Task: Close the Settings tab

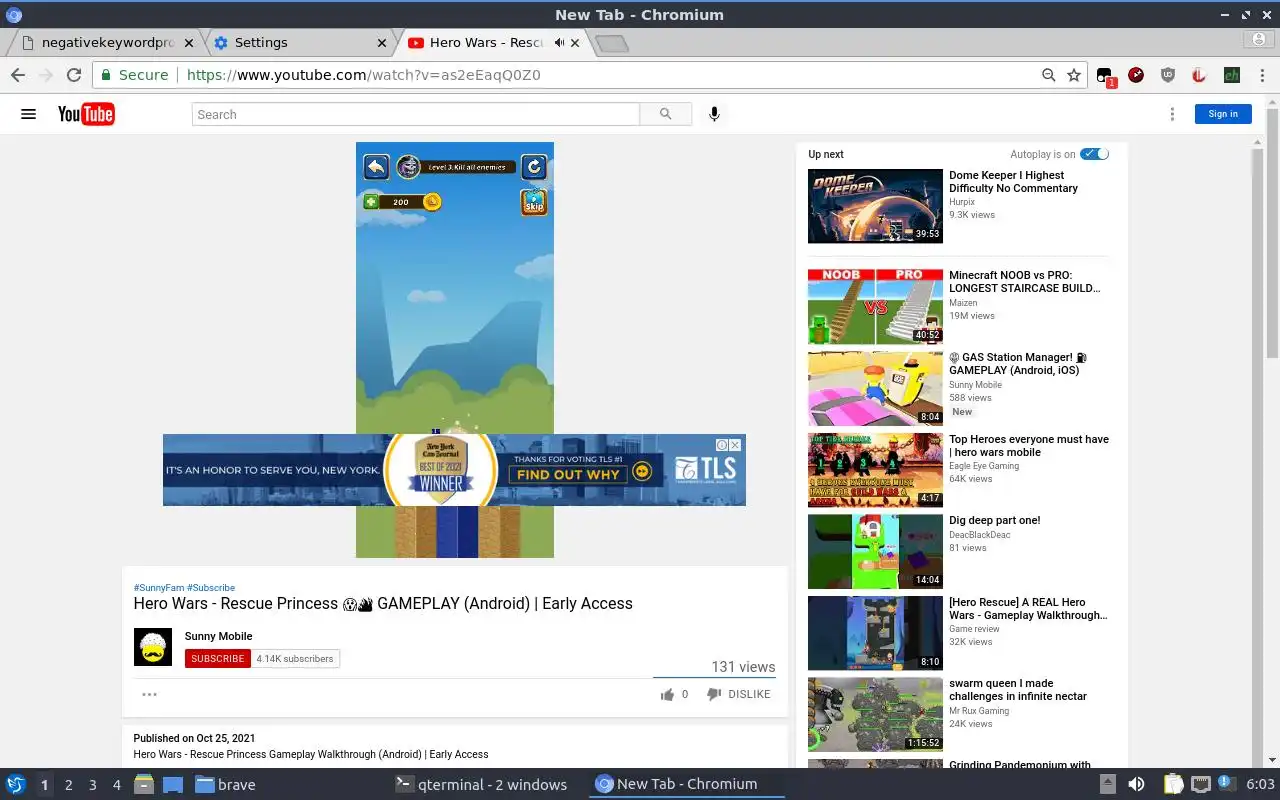Action: pyautogui.click(x=381, y=43)
